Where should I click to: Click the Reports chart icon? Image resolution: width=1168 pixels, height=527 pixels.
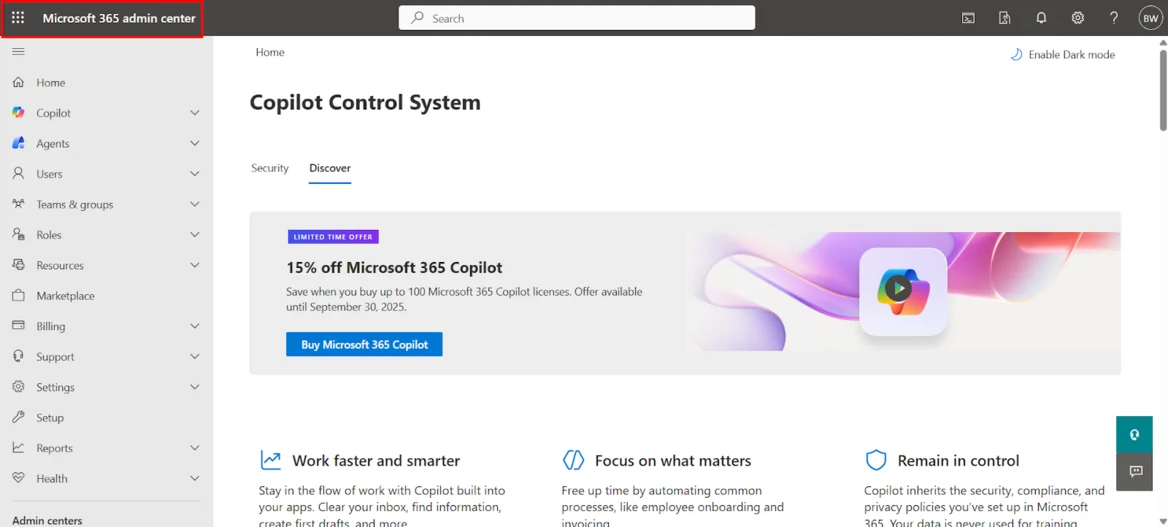point(19,448)
